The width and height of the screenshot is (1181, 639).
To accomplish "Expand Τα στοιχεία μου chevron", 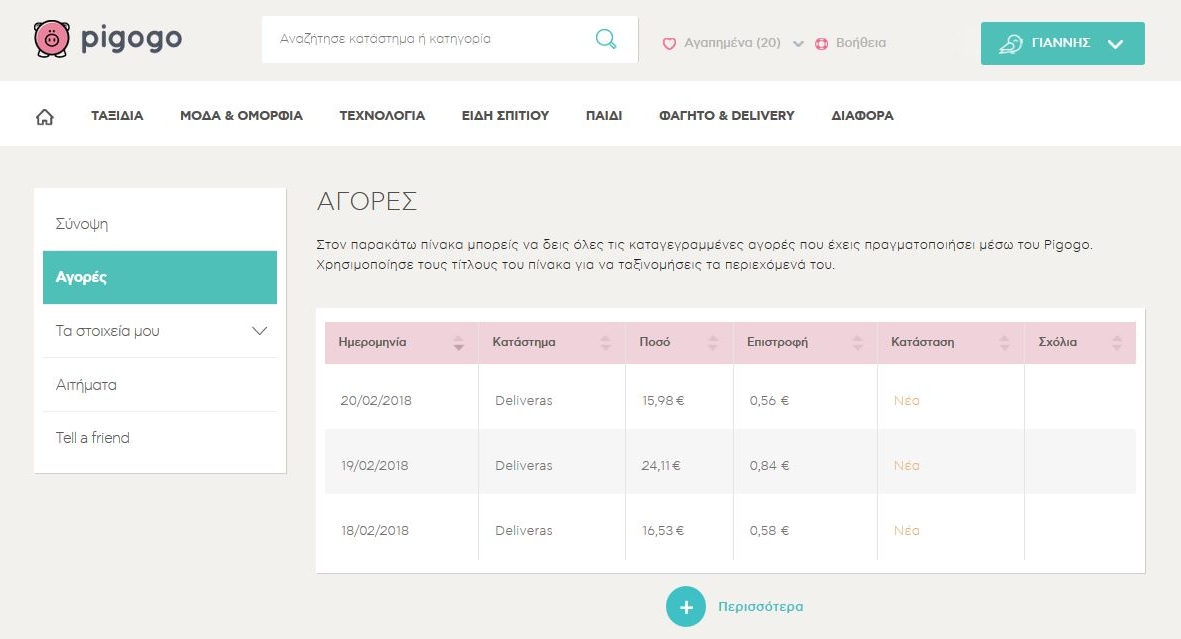I will 259,331.
